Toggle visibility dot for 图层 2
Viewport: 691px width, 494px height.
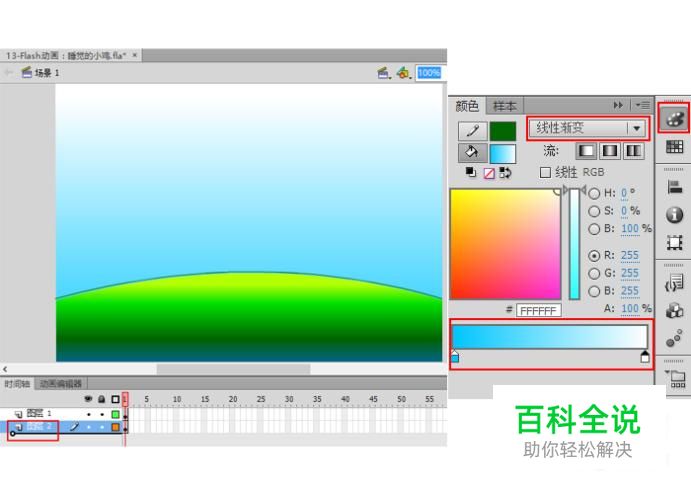pyautogui.click(x=89, y=427)
